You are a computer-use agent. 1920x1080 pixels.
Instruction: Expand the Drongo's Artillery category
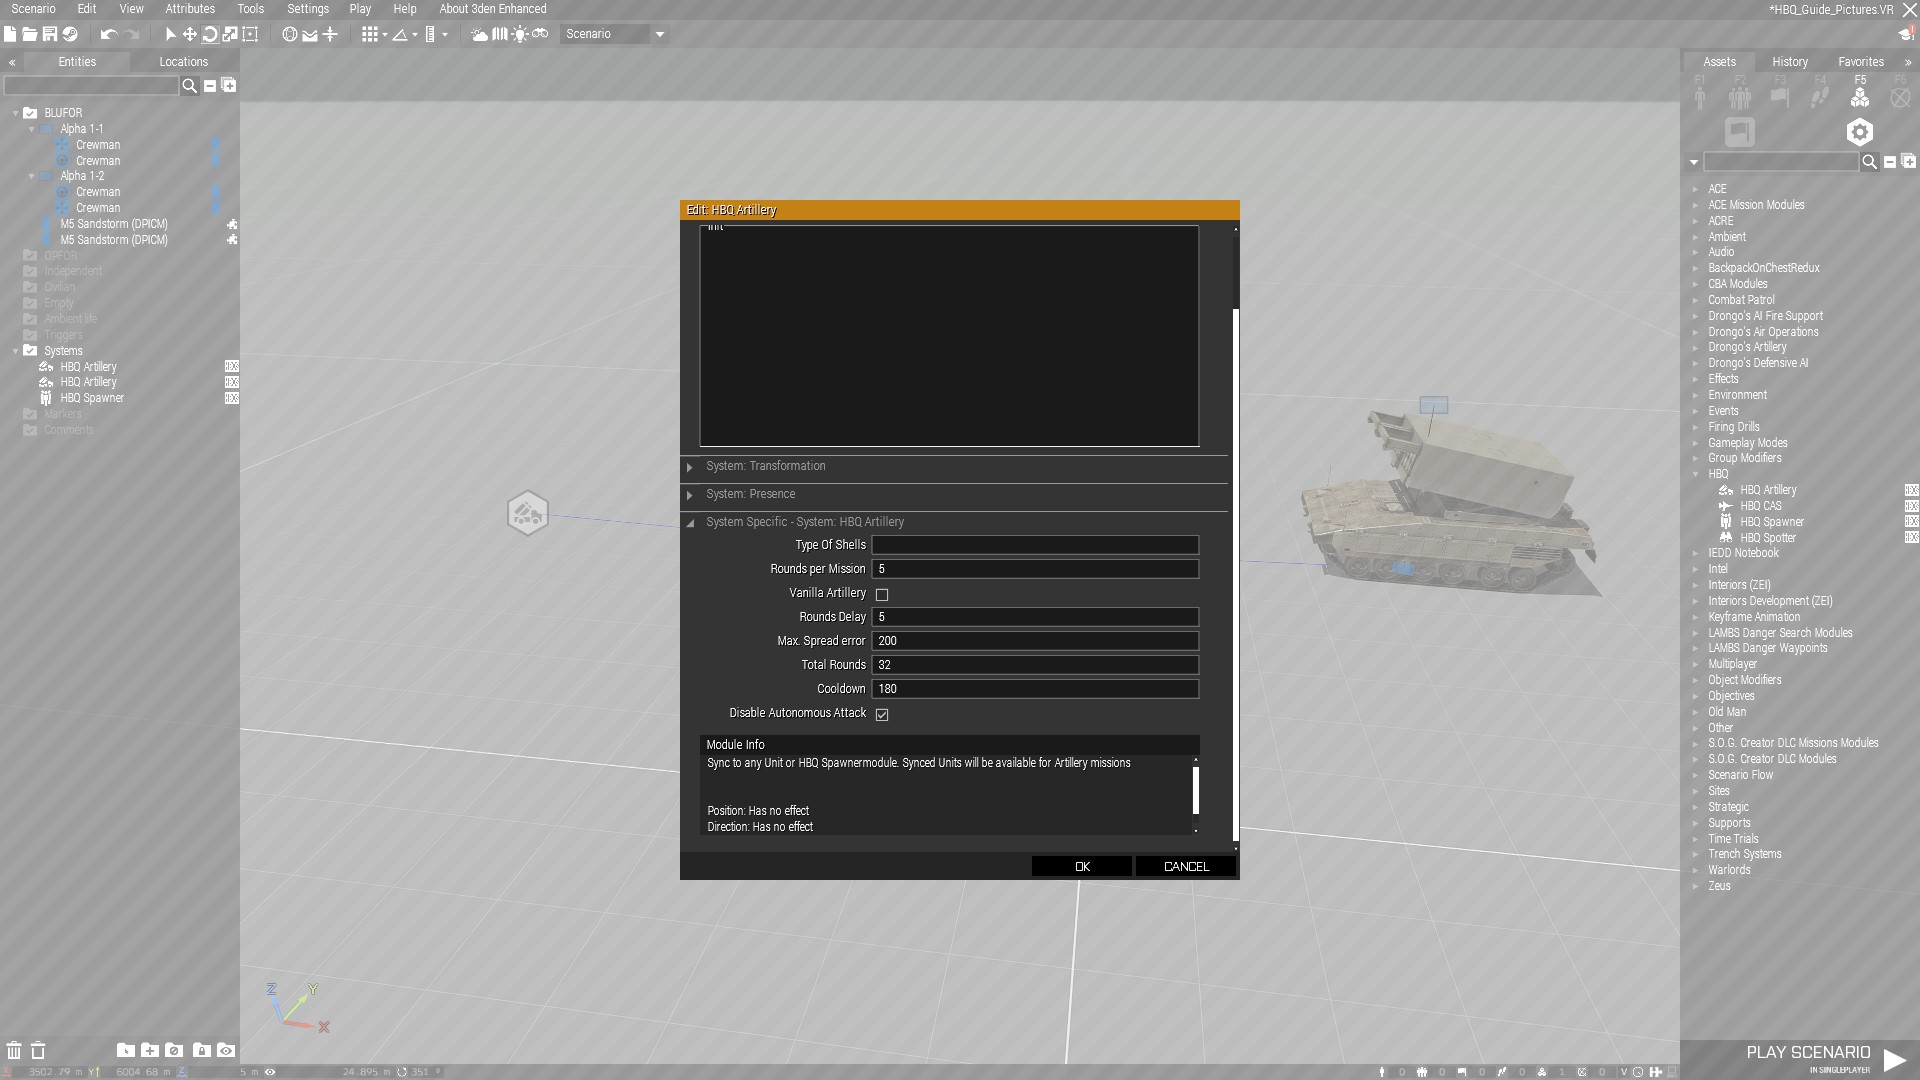pos(1695,348)
